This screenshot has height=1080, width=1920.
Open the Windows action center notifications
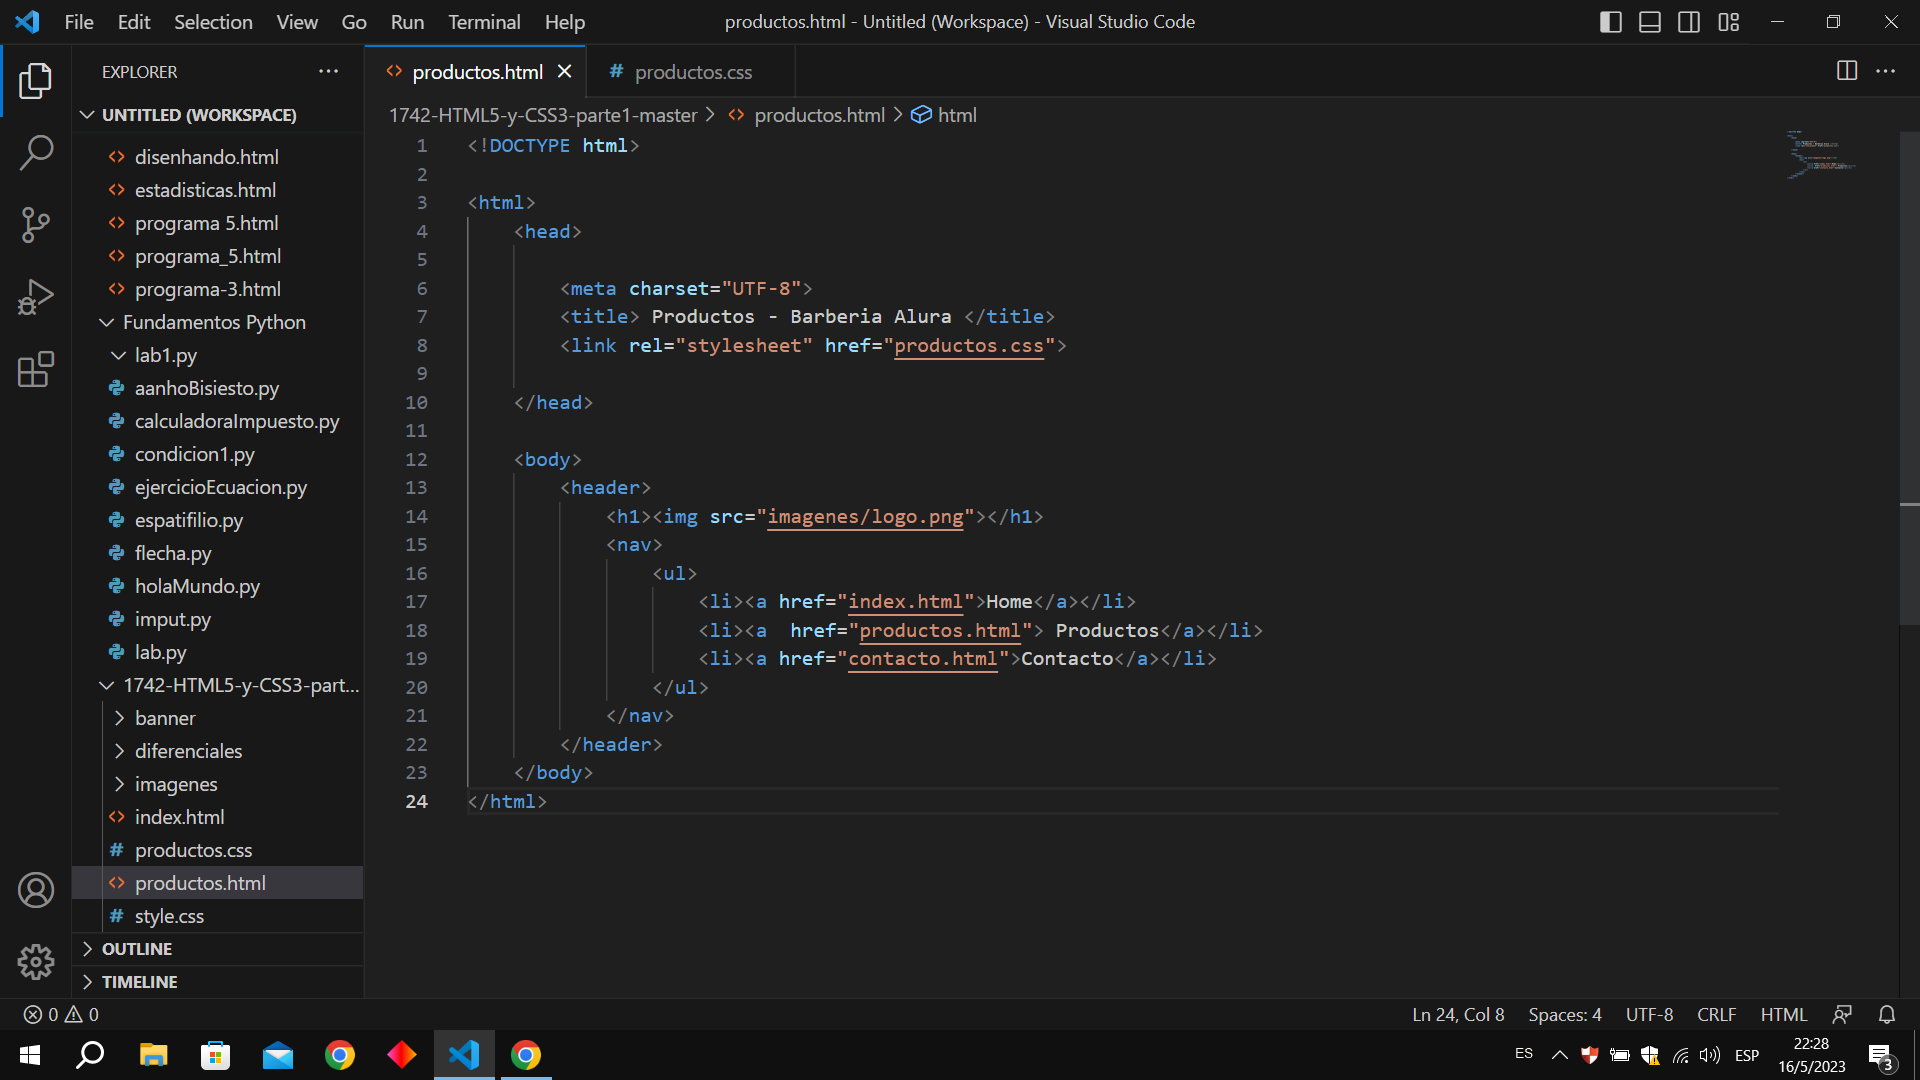(x=1881, y=1056)
